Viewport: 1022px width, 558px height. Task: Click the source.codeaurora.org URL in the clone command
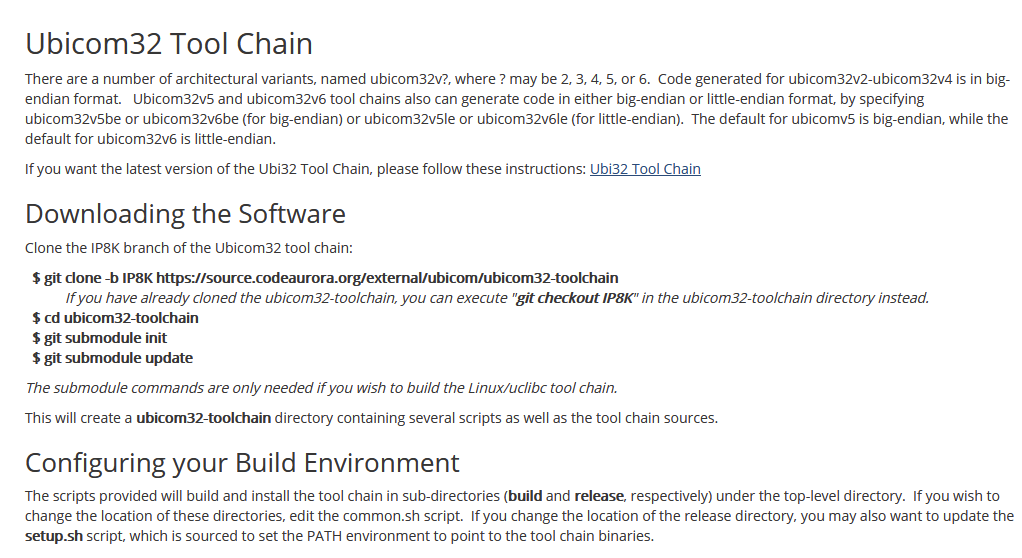[387, 278]
